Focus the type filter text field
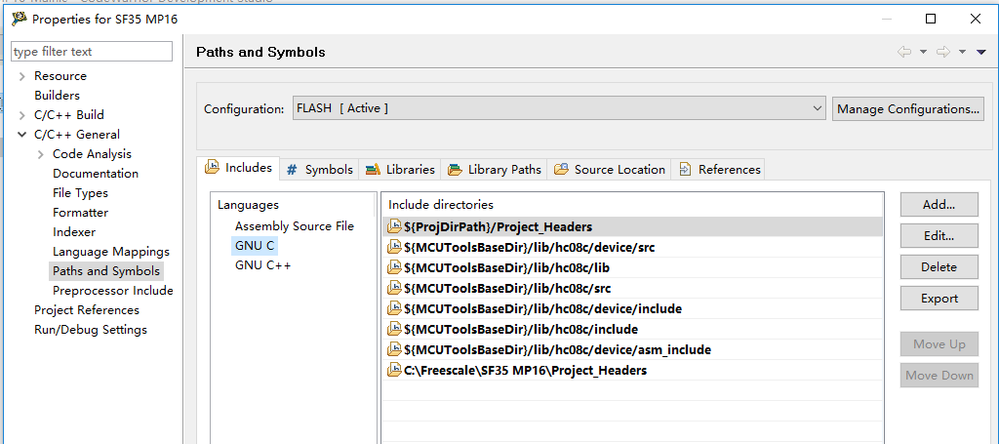The width and height of the screenshot is (999, 444). tap(92, 52)
